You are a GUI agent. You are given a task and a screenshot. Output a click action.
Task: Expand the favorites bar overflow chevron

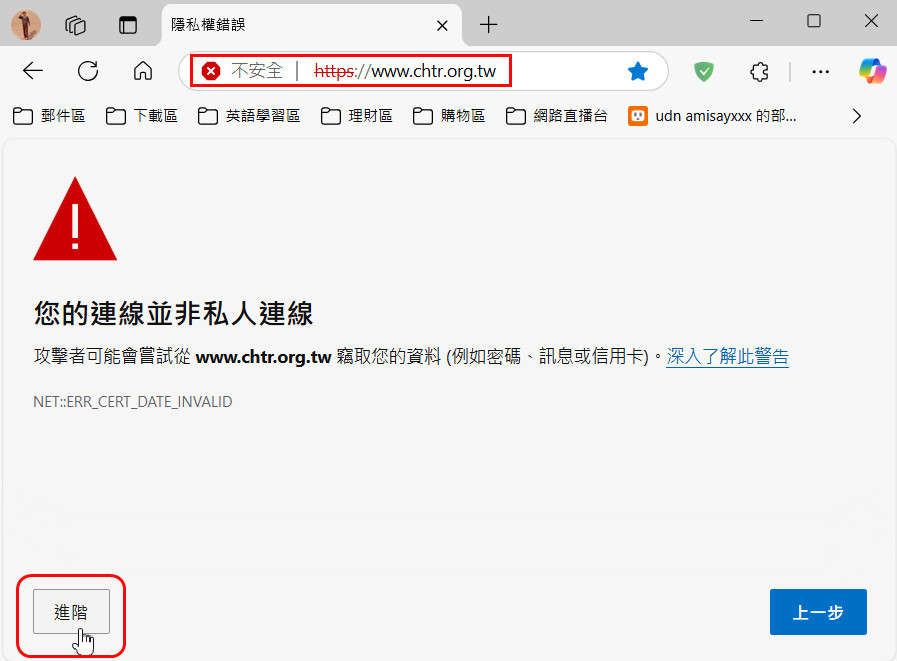[x=856, y=116]
